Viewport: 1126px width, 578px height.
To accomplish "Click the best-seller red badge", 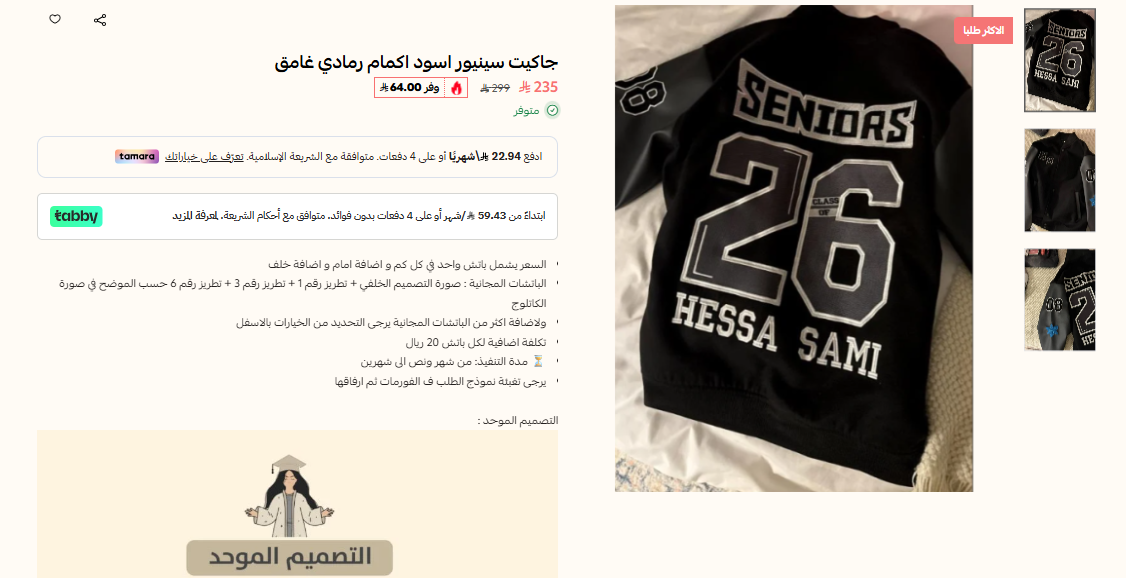I will point(983,31).
